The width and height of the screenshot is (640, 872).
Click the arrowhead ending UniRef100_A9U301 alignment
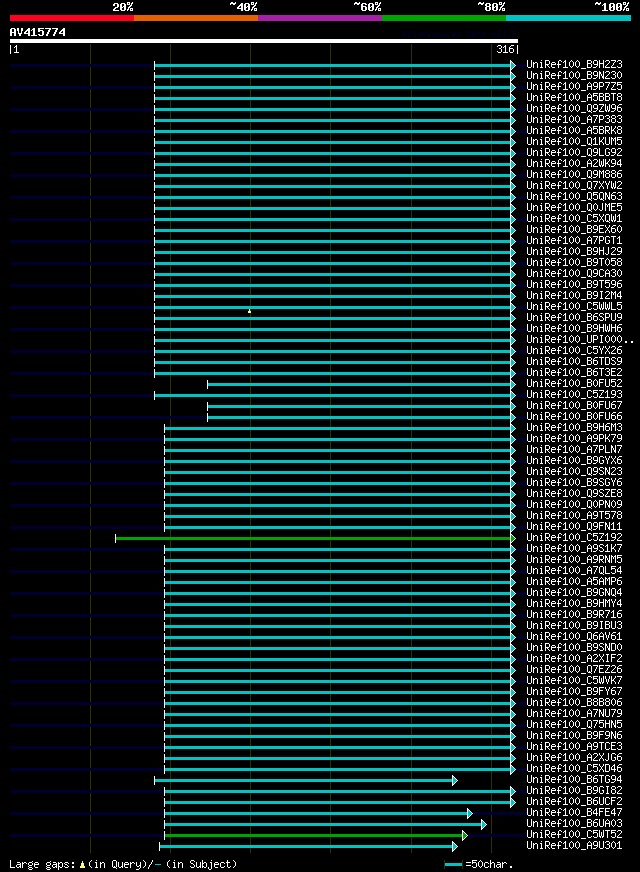coord(455,846)
